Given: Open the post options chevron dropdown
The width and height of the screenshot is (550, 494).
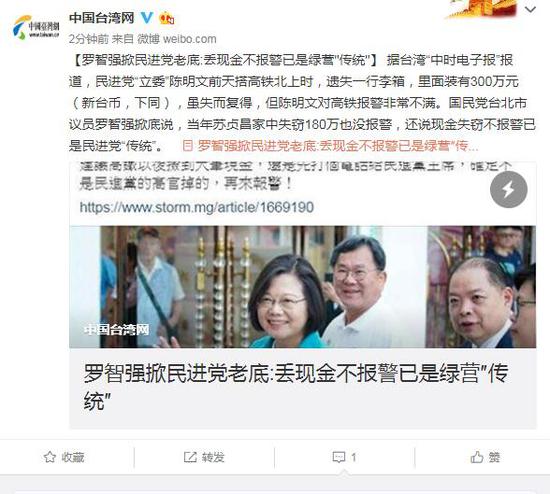Looking at the screenshot, I should coord(530,10).
